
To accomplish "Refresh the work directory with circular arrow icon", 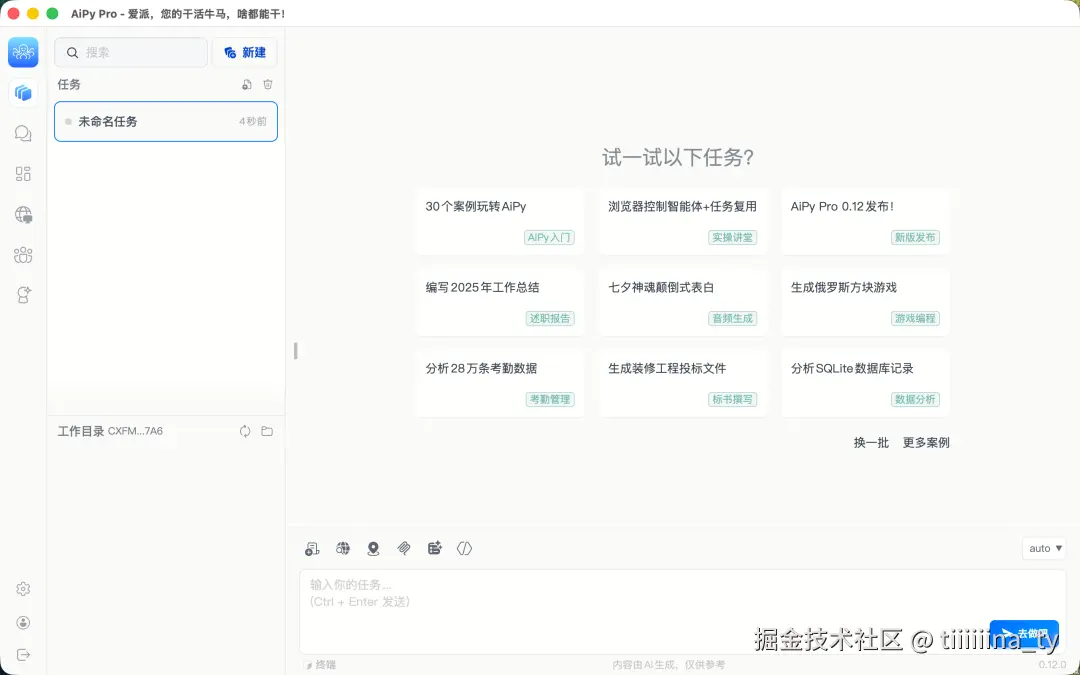I will point(245,431).
